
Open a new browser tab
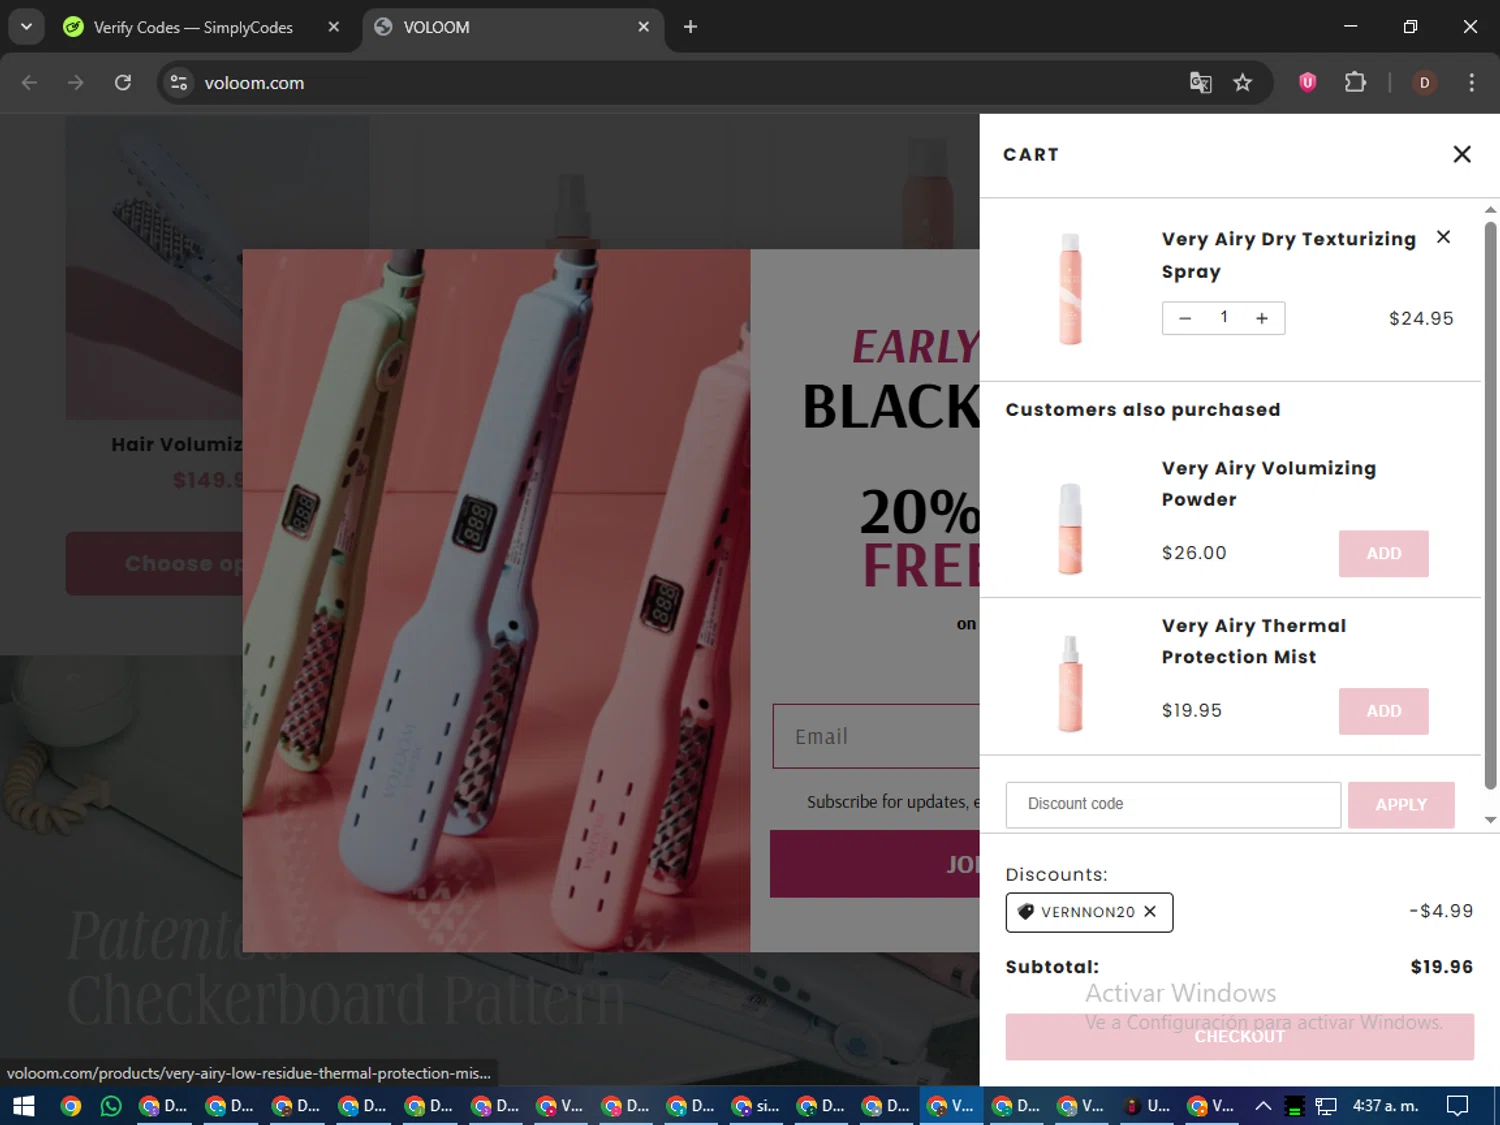(690, 27)
